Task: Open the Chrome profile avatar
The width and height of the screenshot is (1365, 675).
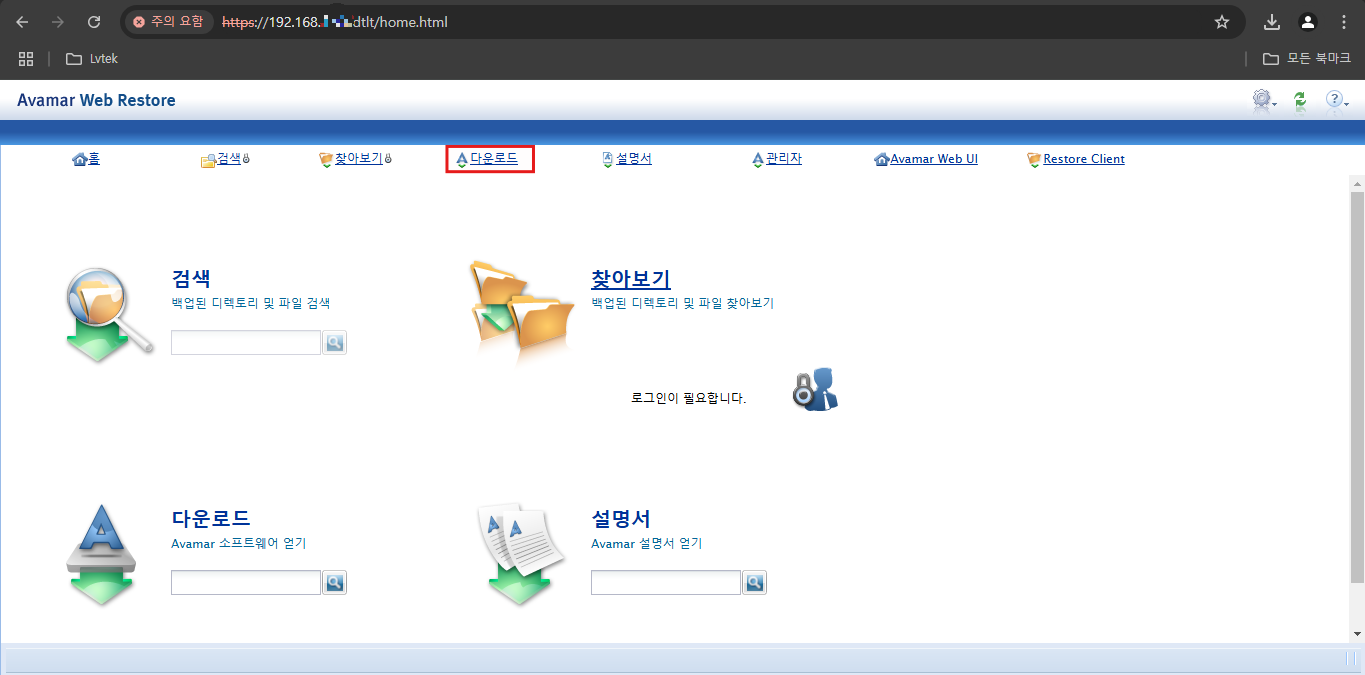Action: (1307, 21)
